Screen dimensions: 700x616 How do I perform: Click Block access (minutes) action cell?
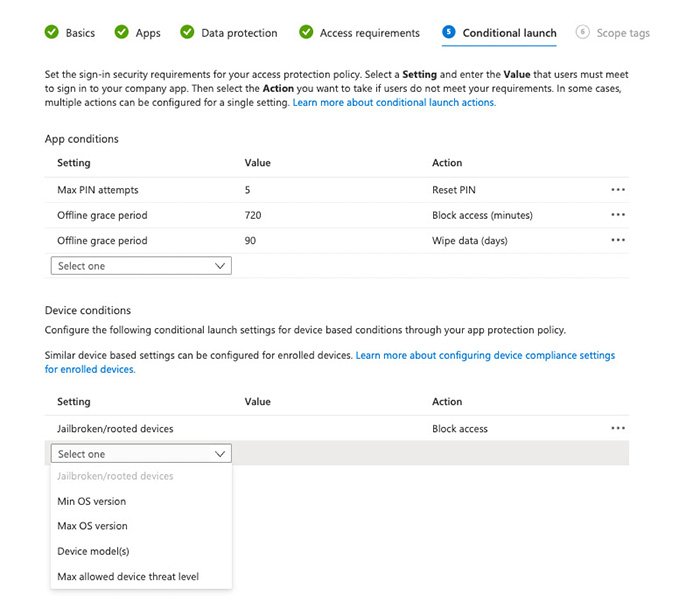[482, 215]
